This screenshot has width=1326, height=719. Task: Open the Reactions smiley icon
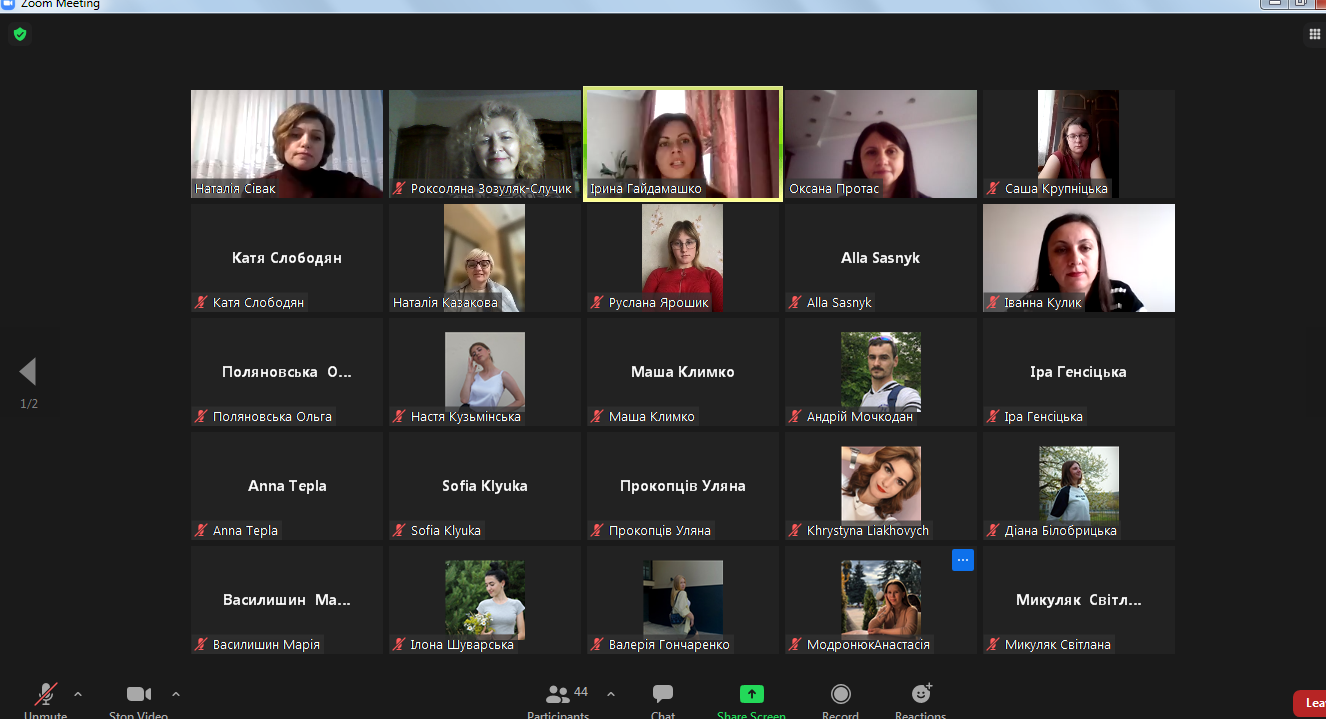click(922, 693)
